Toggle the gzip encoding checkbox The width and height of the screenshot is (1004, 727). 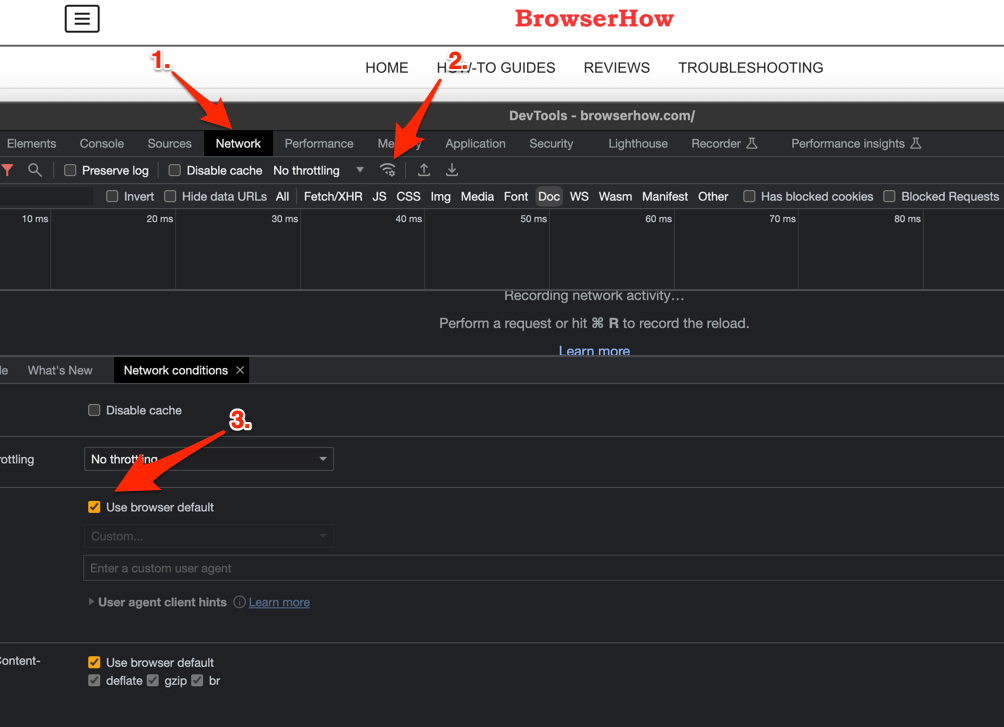pyautogui.click(x=152, y=680)
